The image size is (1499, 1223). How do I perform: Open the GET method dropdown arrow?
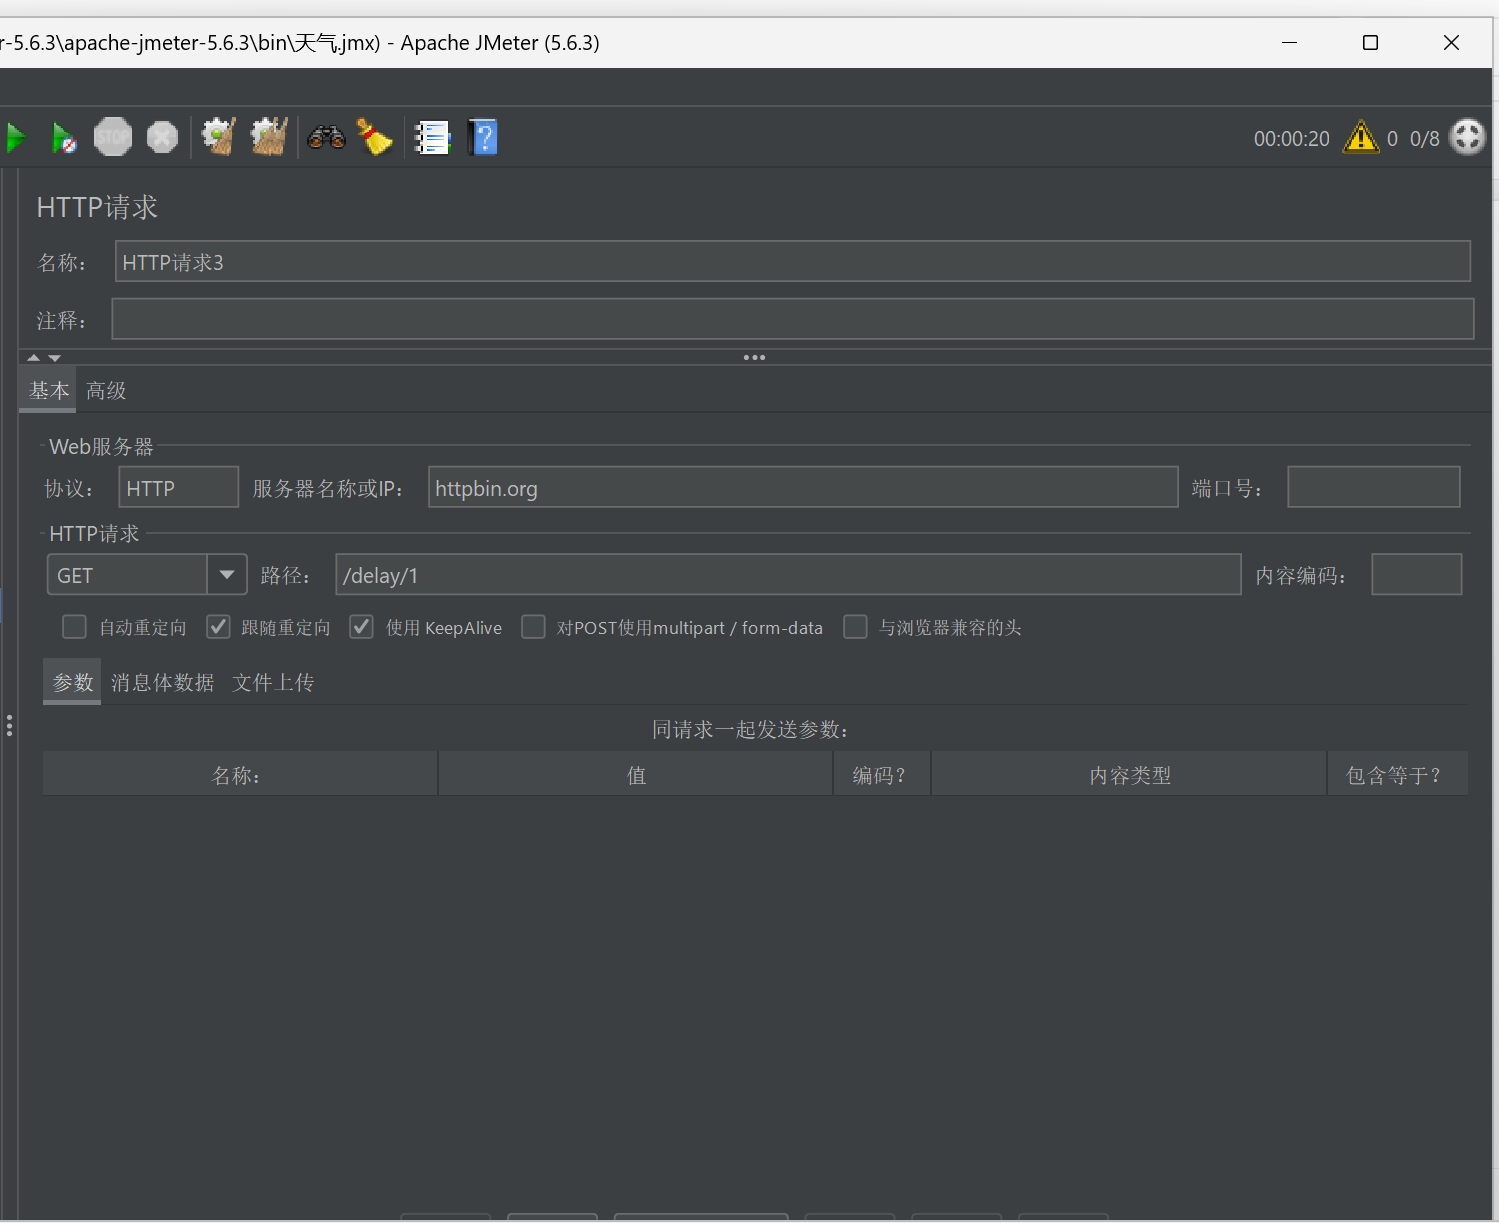[x=227, y=575]
